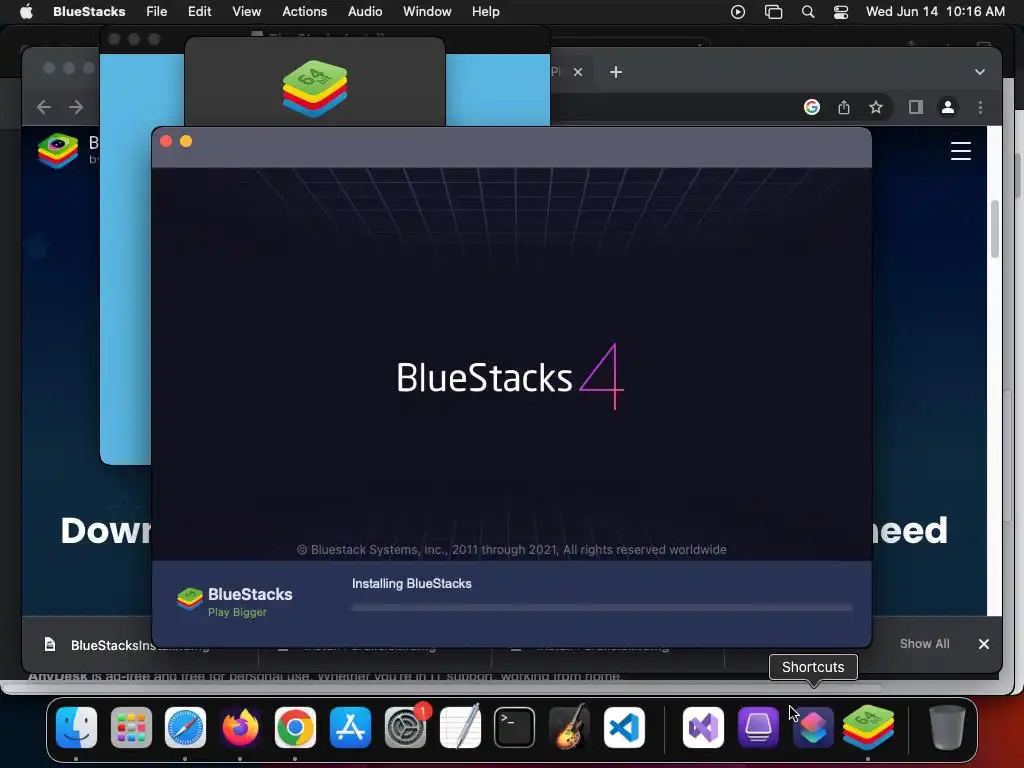The height and width of the screenshot is (768, 1024).
Task: Launch Shortcuts app from the dock
Action: click(813, 727)
